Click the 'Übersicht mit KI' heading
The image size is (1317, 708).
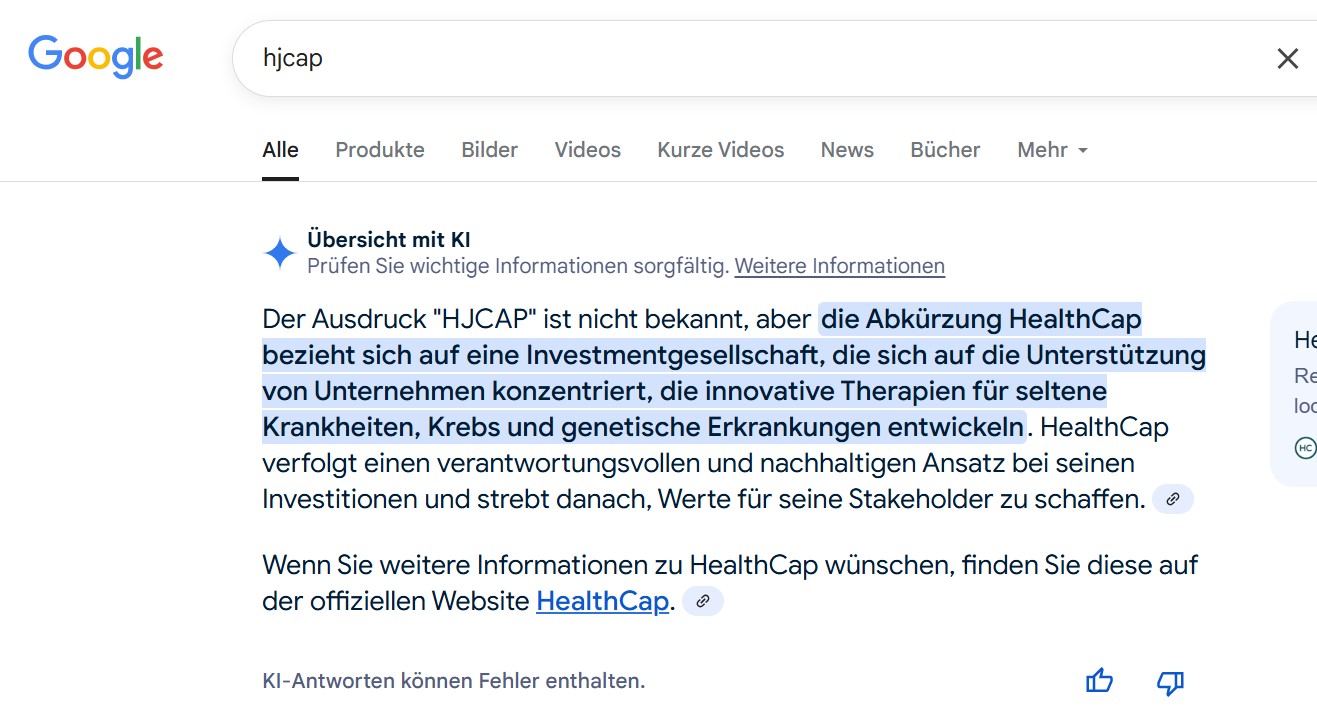click(x=389, y=240)
